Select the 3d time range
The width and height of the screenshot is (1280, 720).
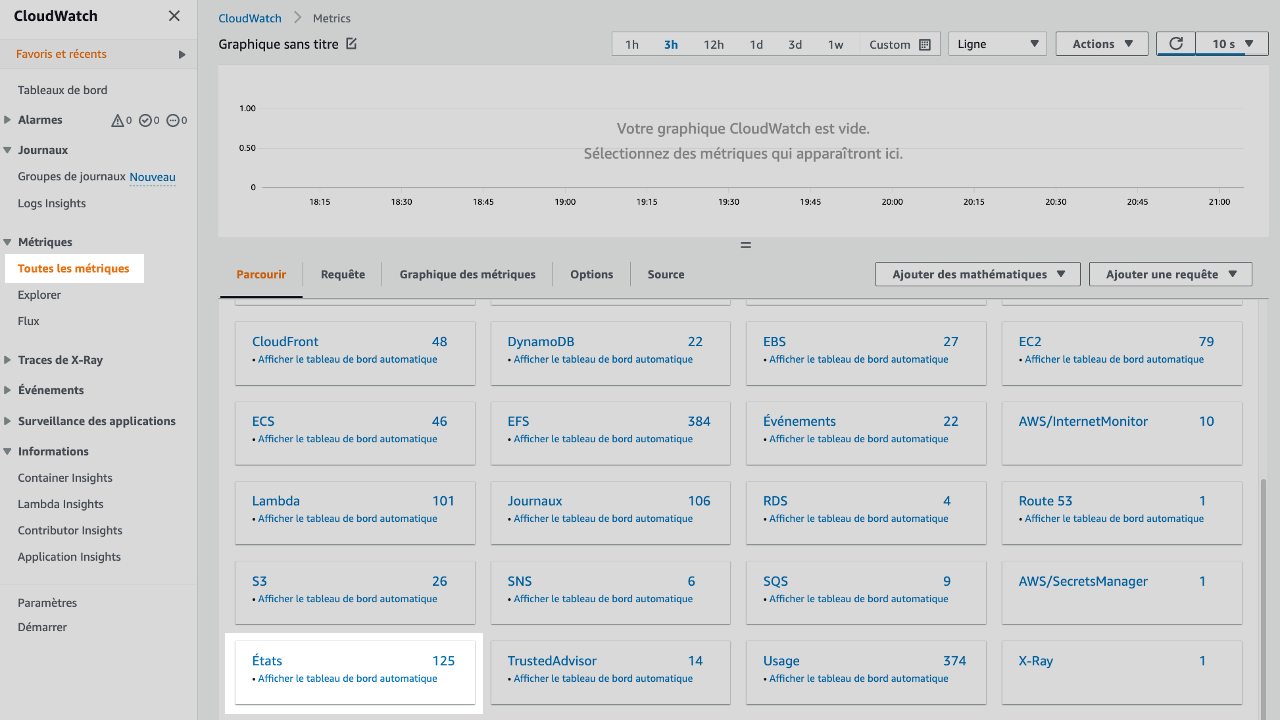[x=795, y=44]
